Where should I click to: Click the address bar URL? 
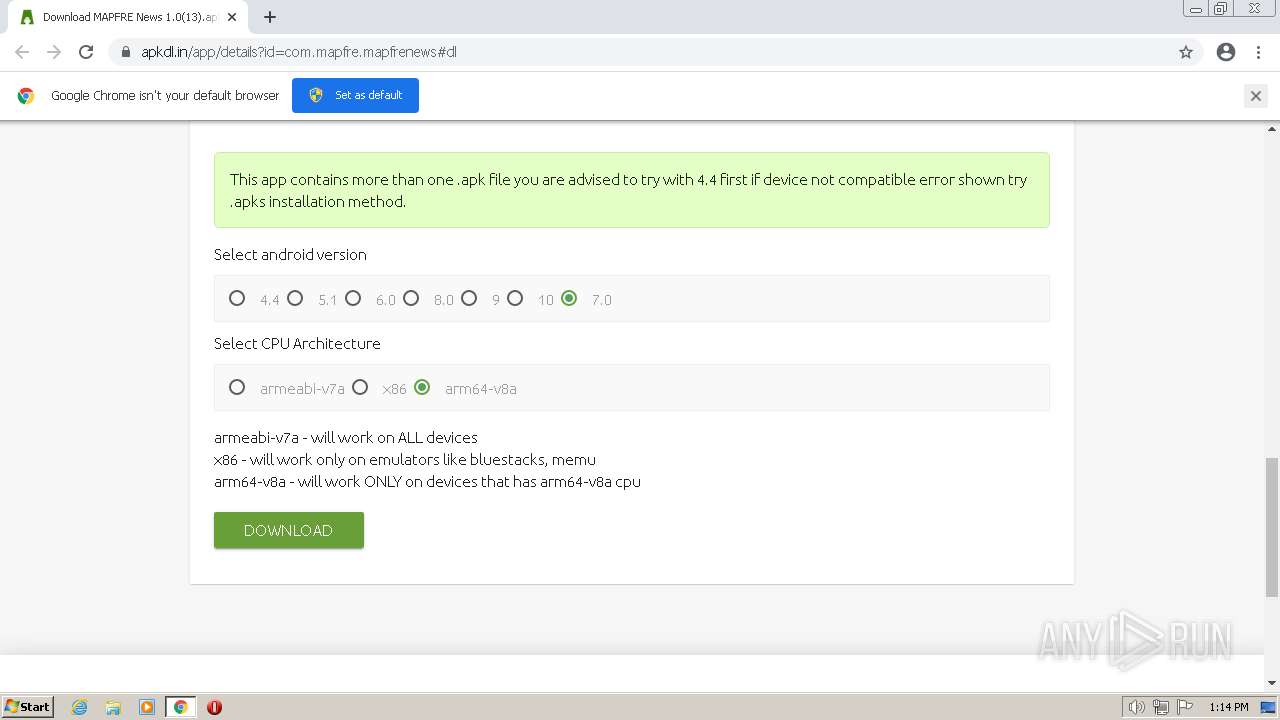[298, 52]
